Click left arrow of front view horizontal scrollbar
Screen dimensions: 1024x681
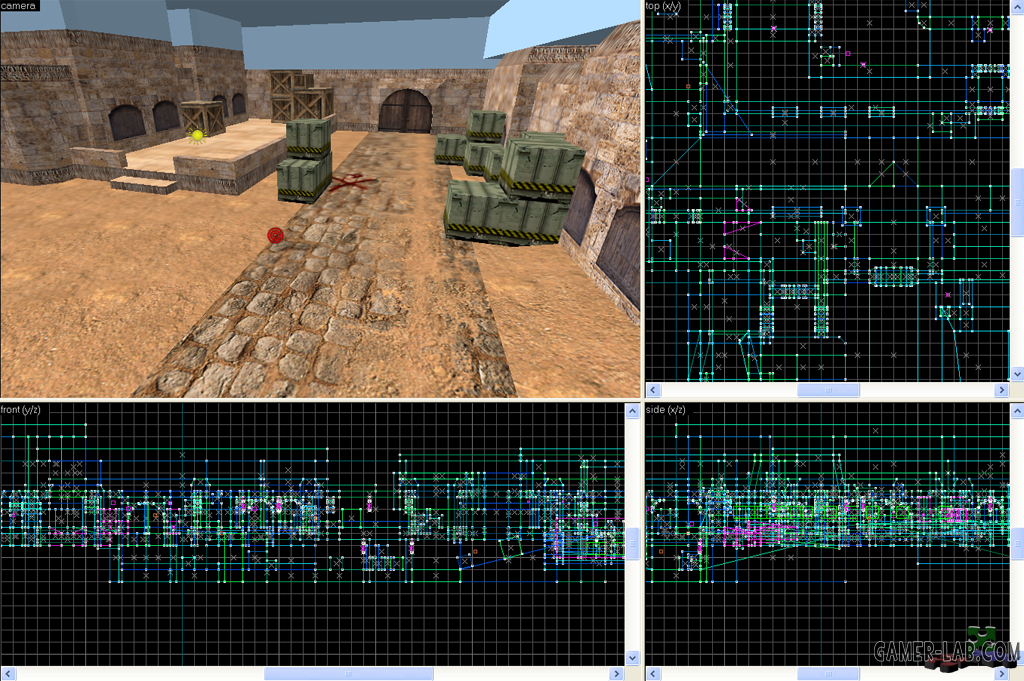8,674
